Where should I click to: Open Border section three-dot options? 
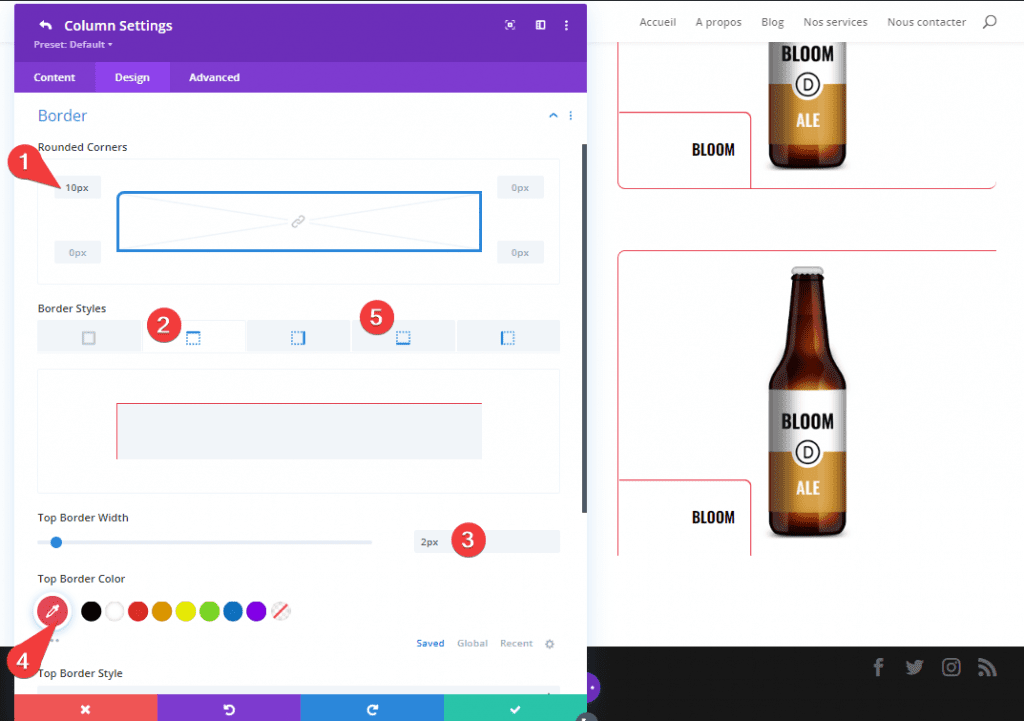click(571, 116)
